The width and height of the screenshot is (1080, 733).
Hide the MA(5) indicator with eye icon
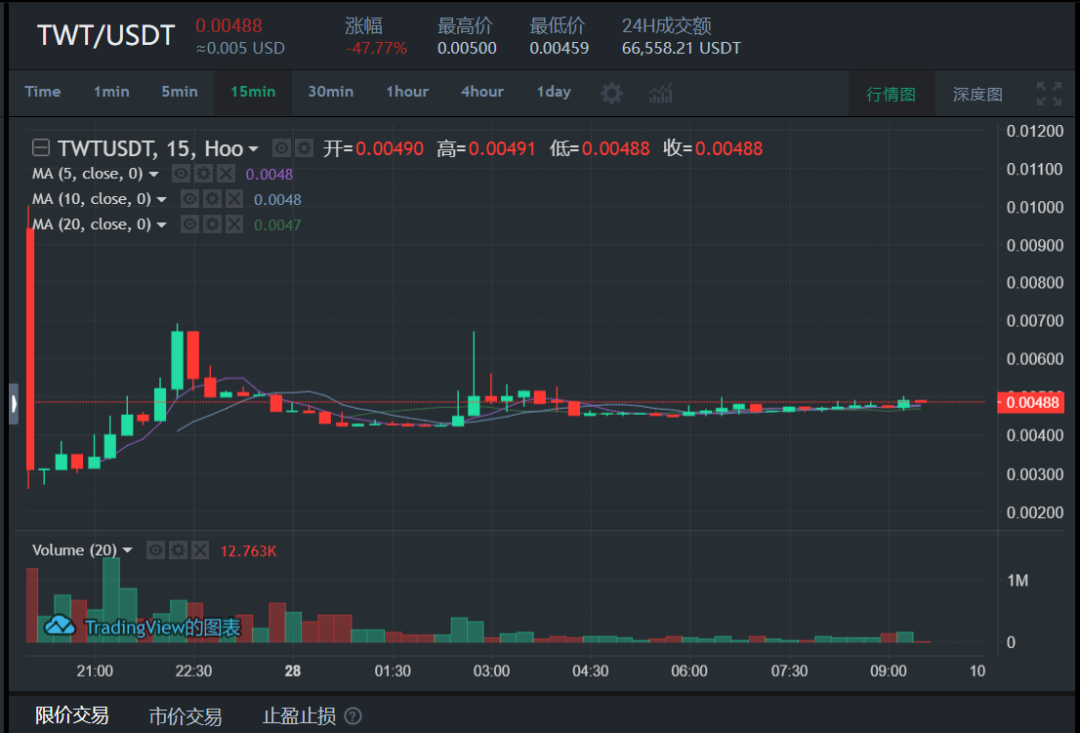click(181, 173)
